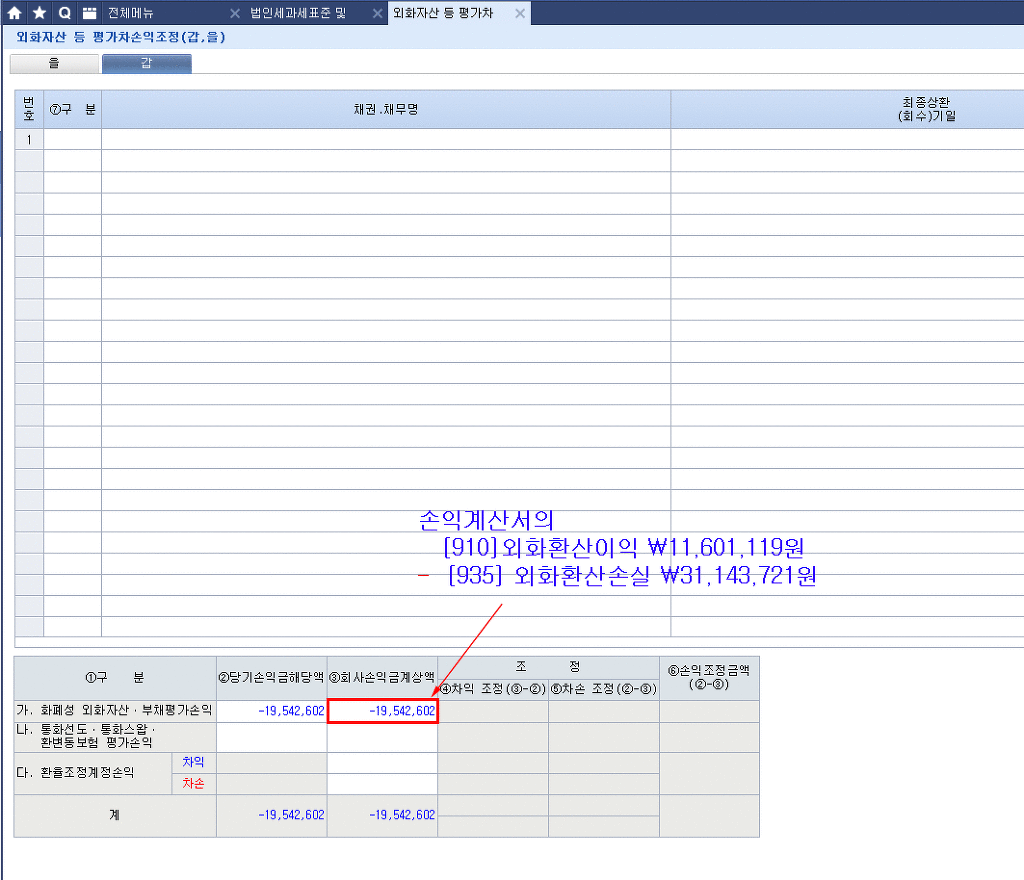Click the ④차익 조정 cell in row 가

click(x=493, y=711)
